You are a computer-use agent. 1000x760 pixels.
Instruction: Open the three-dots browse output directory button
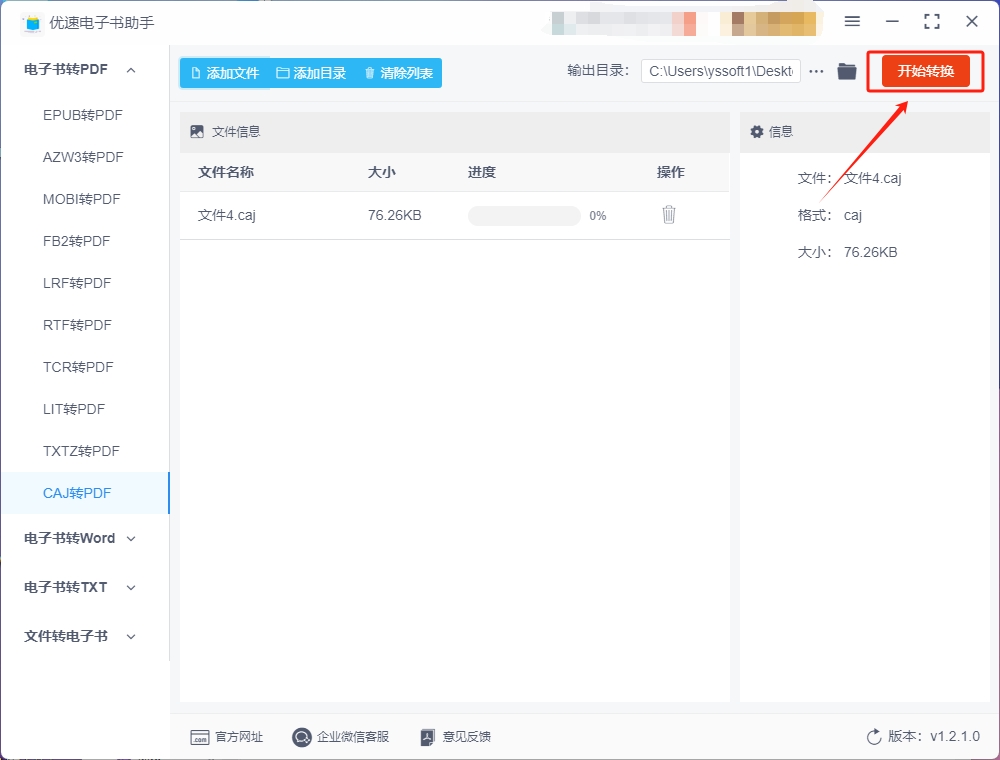point(816,71)
